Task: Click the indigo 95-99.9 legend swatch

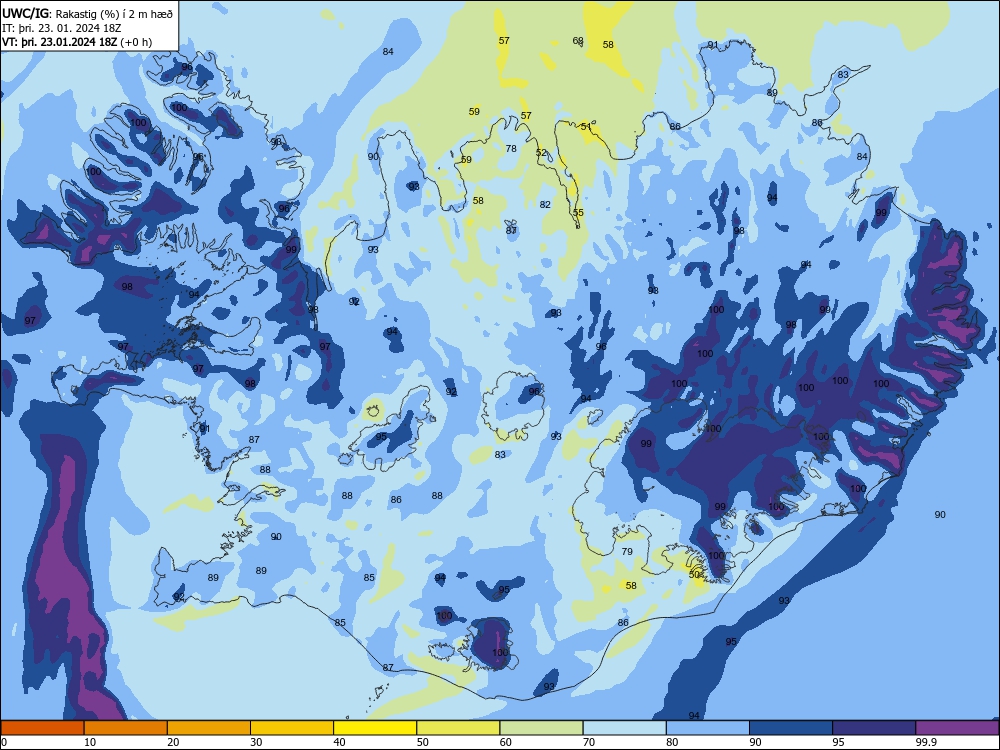Action: click(x=874, y=728)
